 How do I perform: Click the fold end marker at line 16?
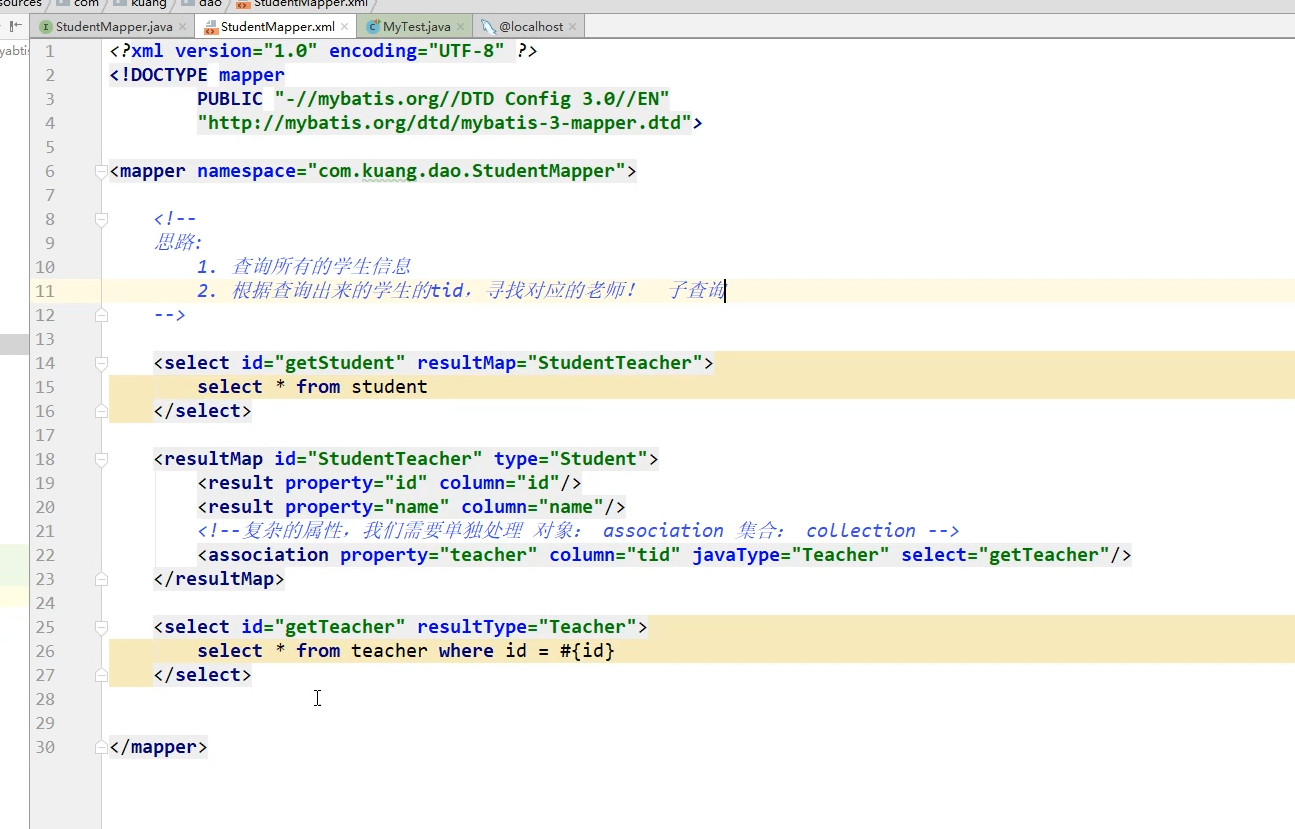101,411
